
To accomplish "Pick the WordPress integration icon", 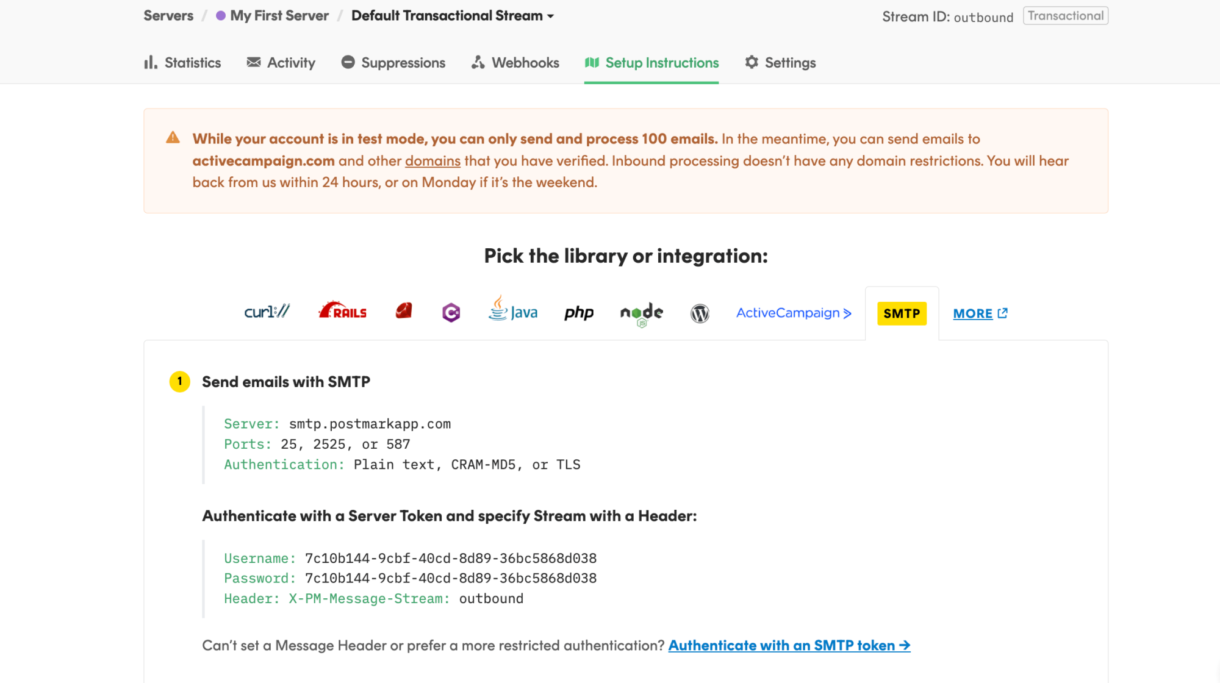I will pyautogui.click(x=699, y=312).
